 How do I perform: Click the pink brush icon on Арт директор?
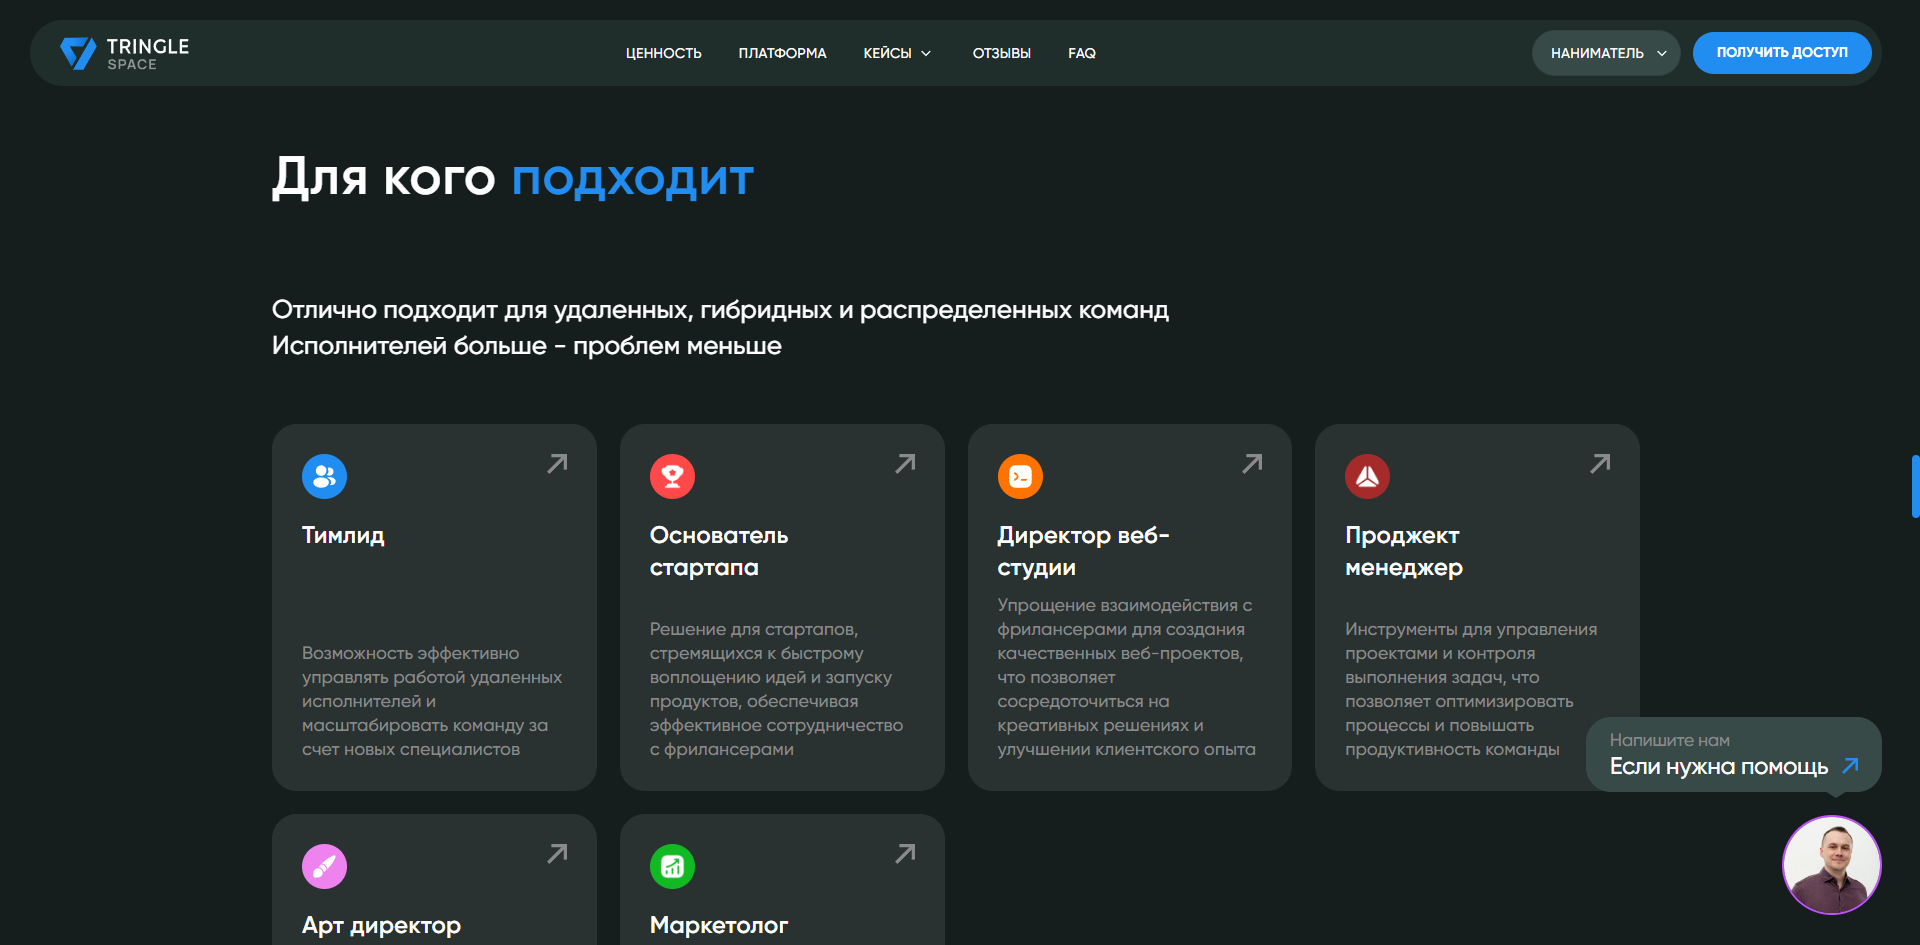click(324, 866)
